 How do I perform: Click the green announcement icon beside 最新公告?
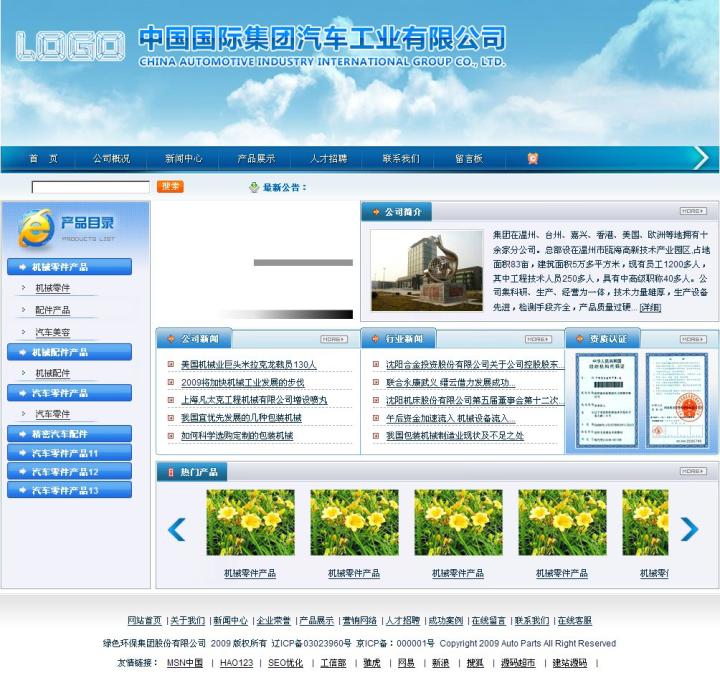tap(254, 187)
